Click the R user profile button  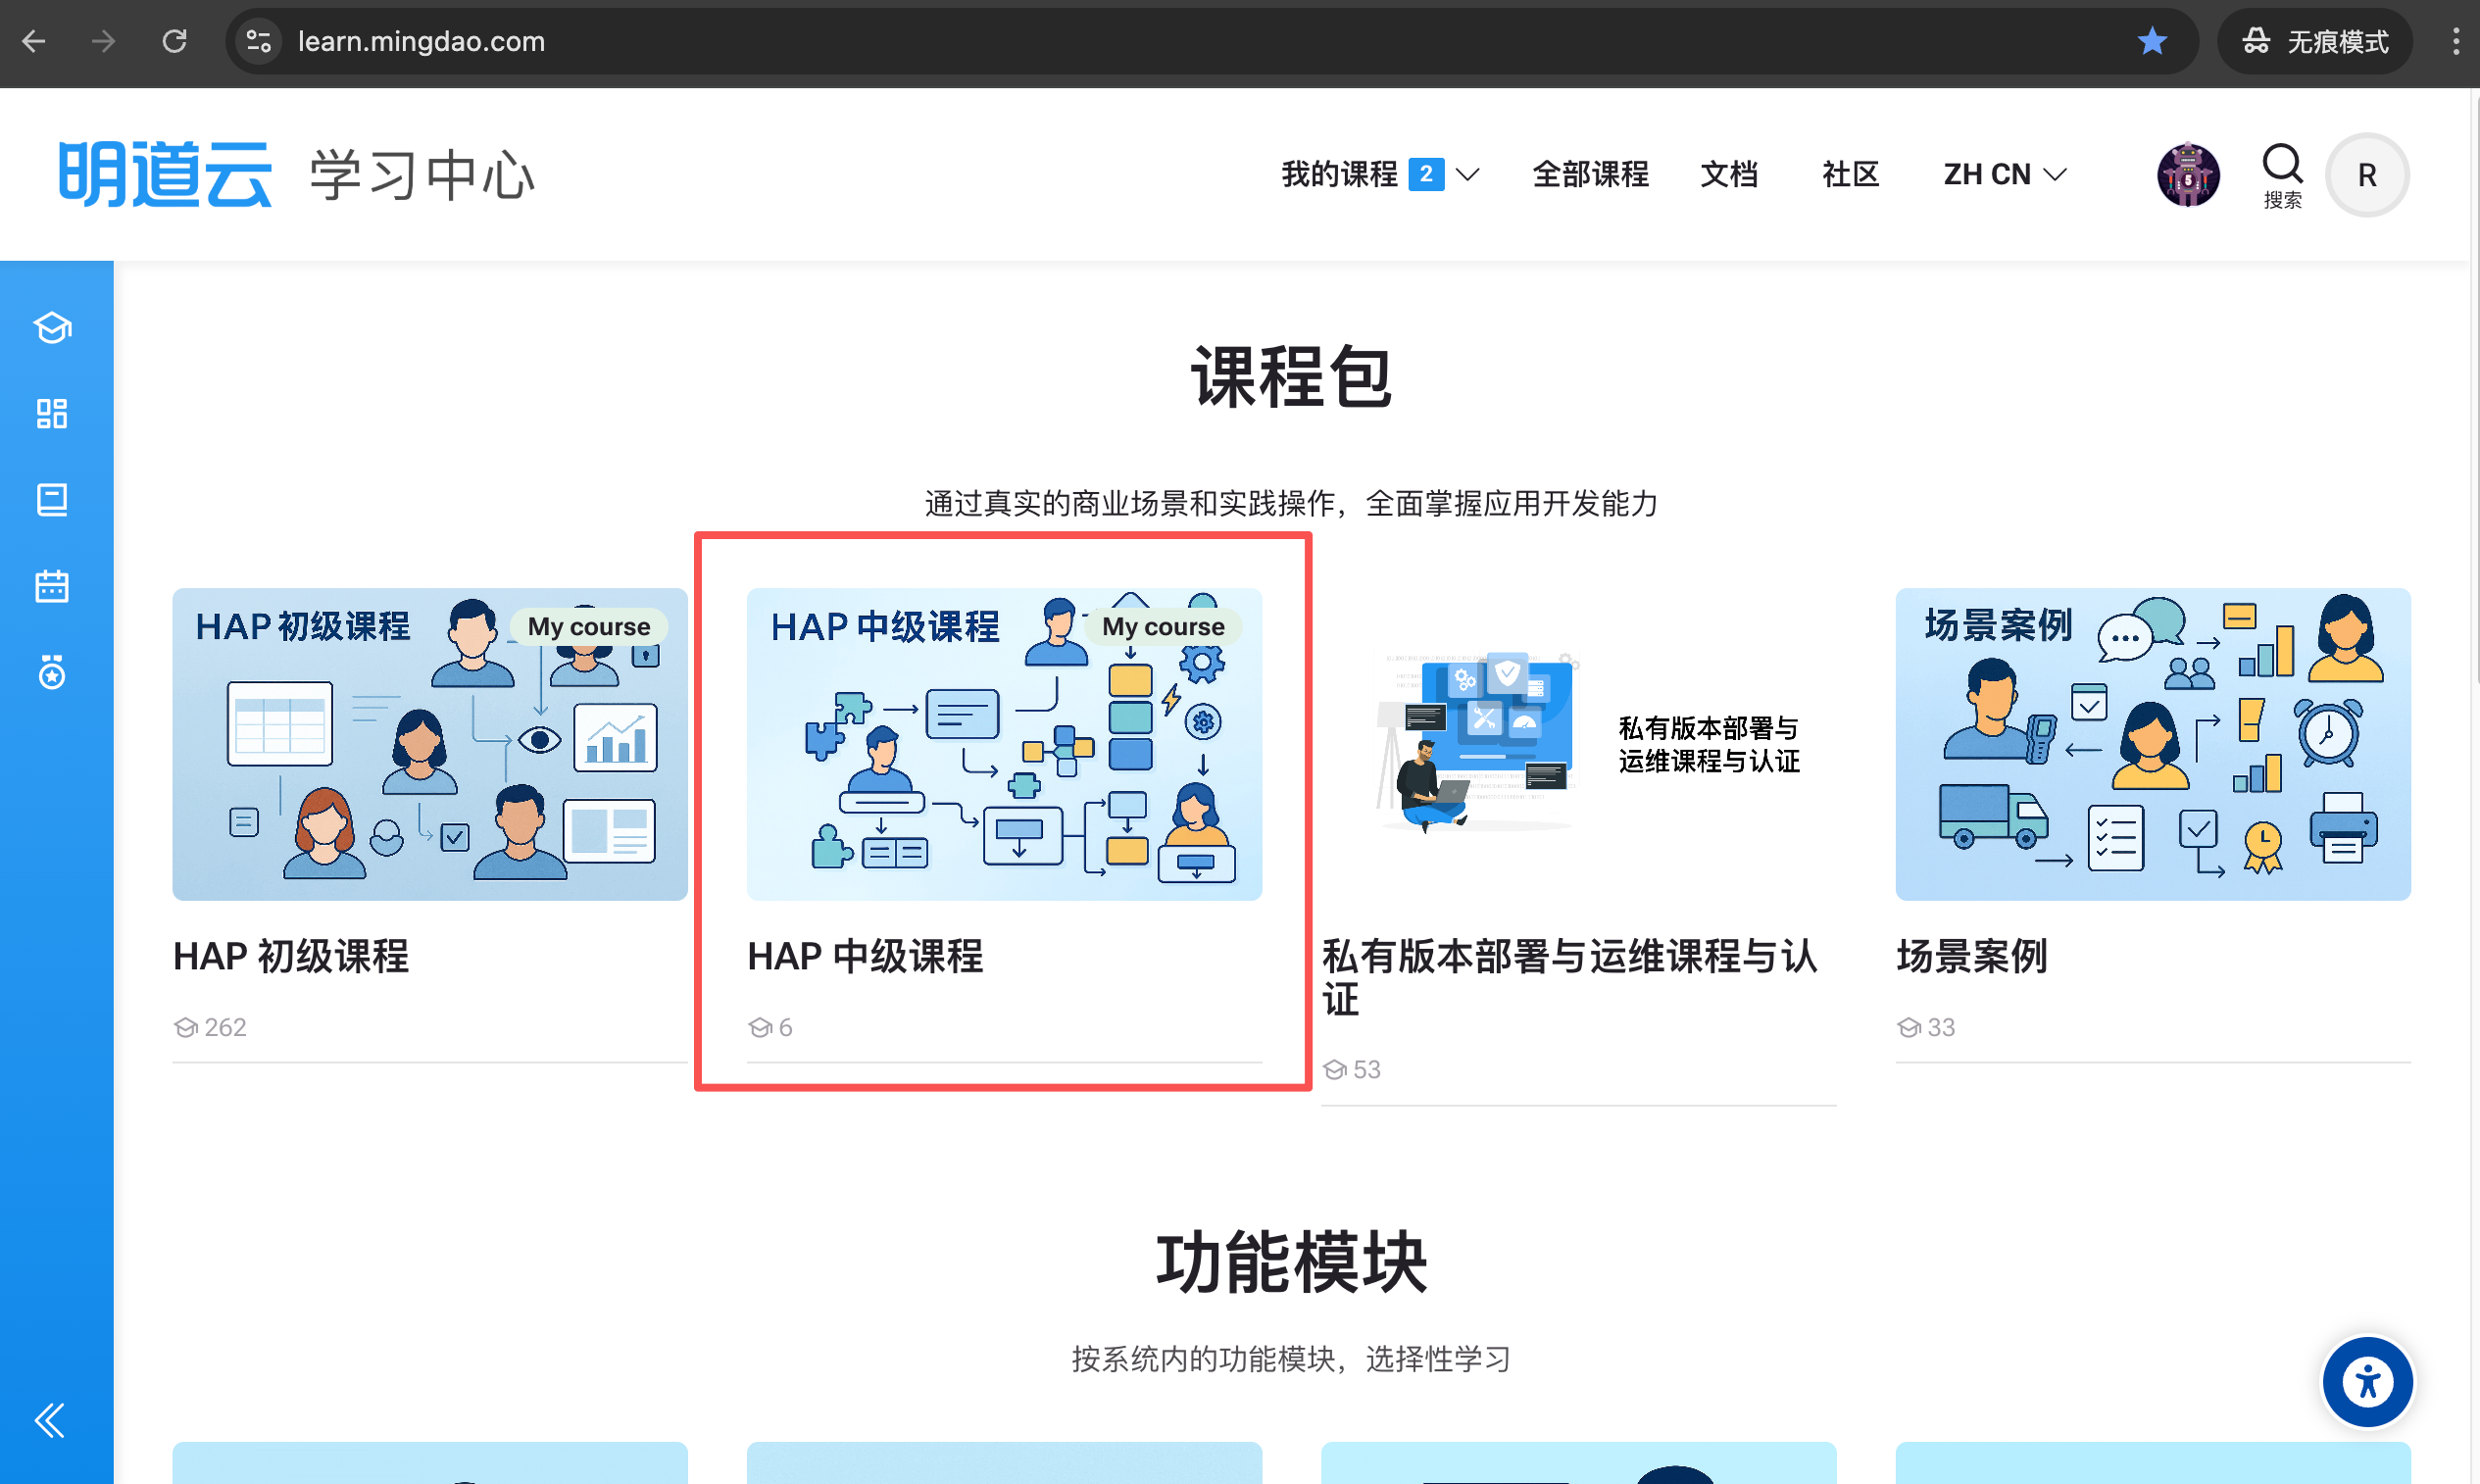2366,175
